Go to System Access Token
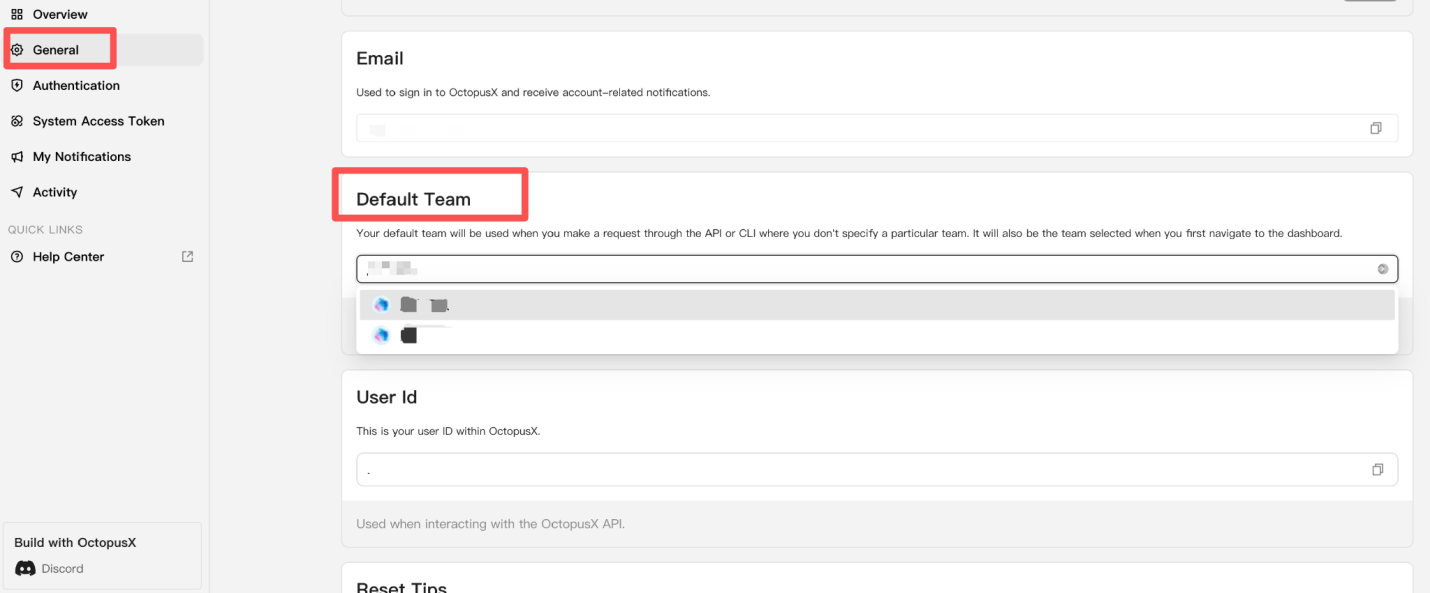 (98, 121)
